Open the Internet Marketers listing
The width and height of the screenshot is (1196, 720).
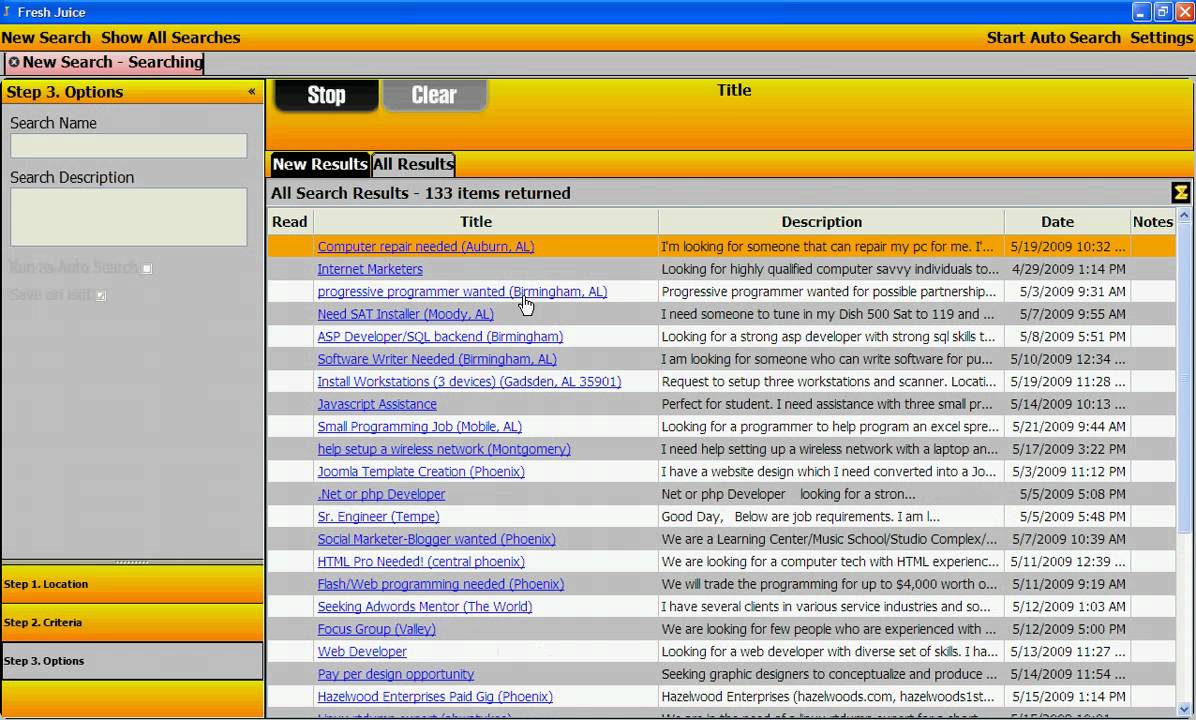pyautogui.click(x=370, y=269)
